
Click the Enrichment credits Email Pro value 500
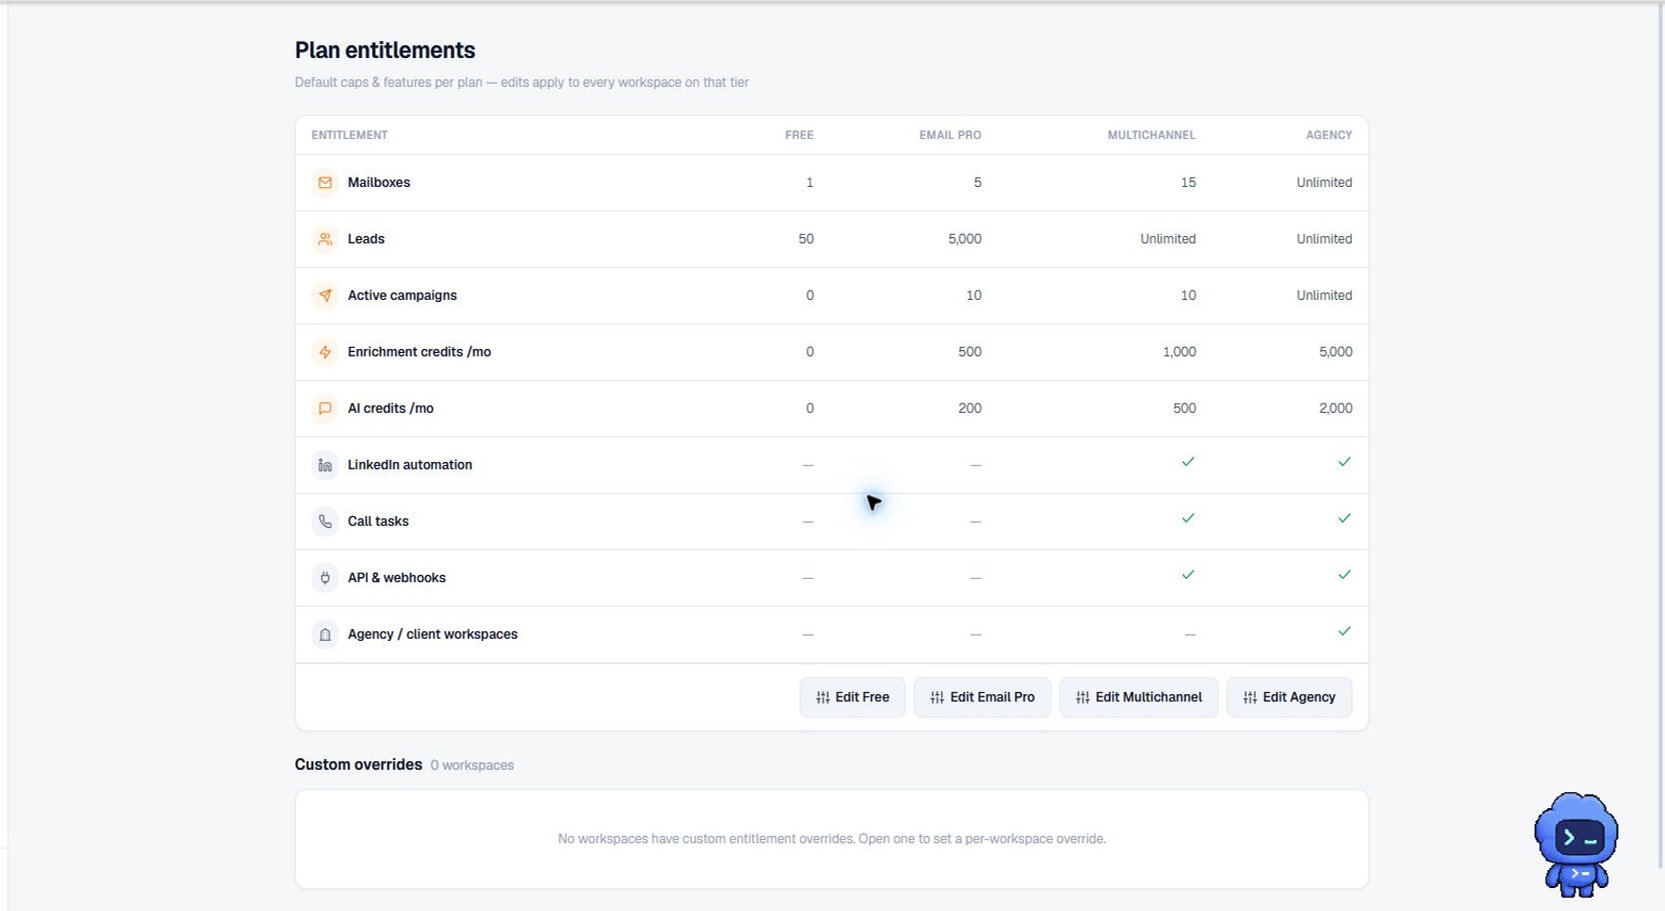coord(970,352)
